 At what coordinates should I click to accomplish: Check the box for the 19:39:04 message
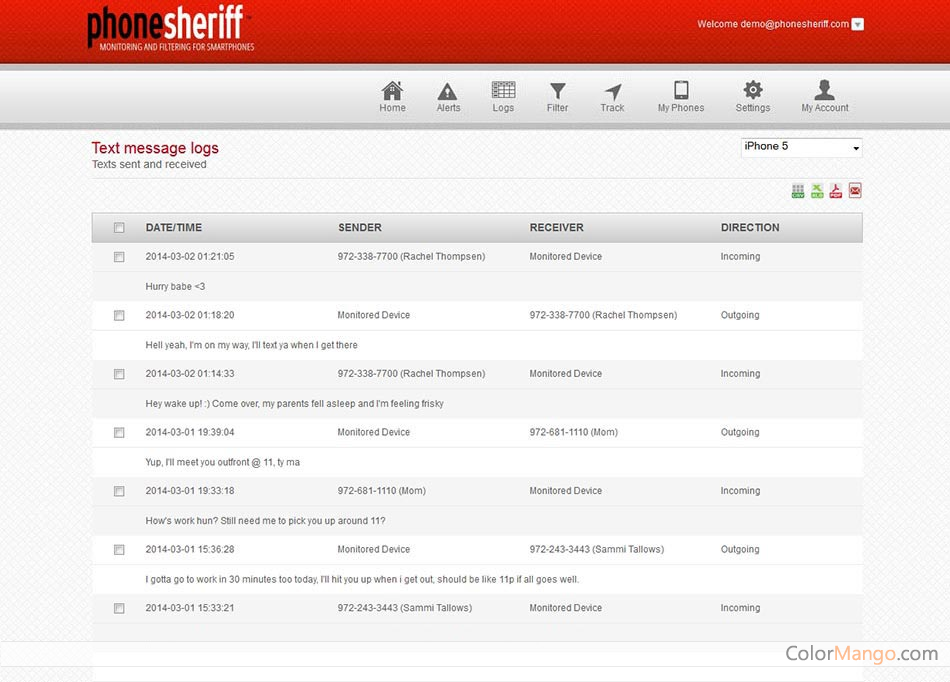pyautogui.click(x=119, y=432)
